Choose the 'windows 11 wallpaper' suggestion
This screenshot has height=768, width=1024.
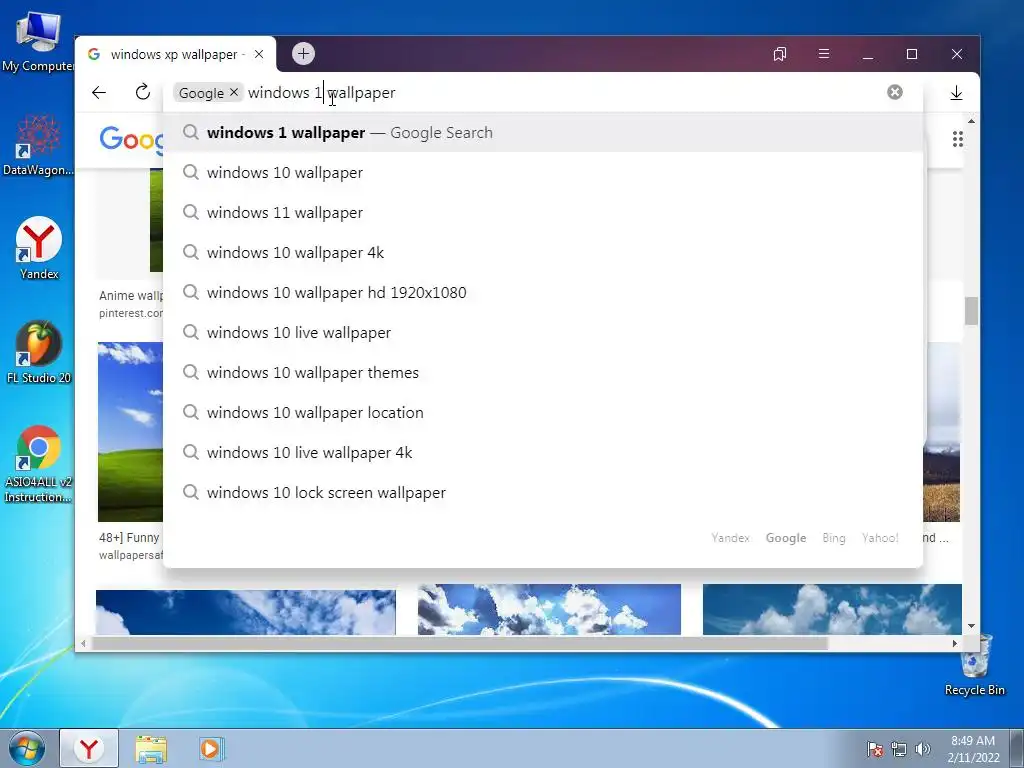543,212
